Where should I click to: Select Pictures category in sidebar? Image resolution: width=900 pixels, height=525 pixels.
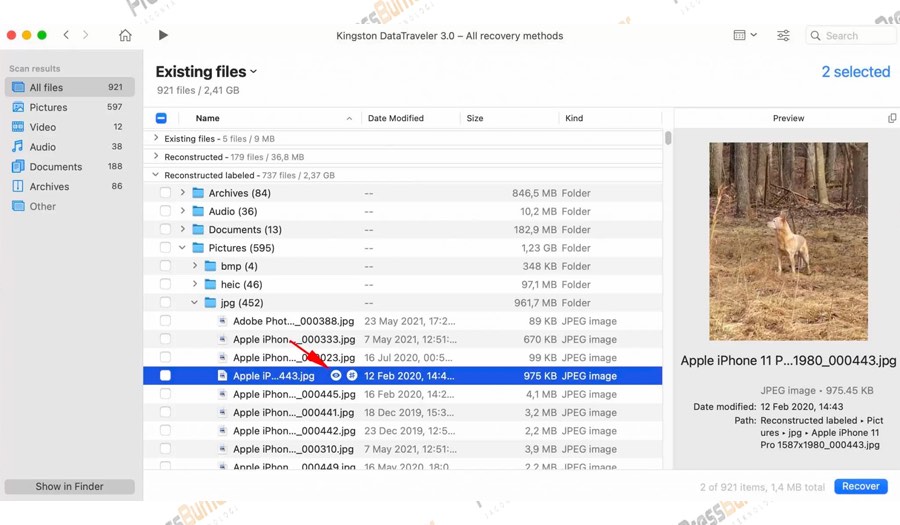click(x=48, y=107)
